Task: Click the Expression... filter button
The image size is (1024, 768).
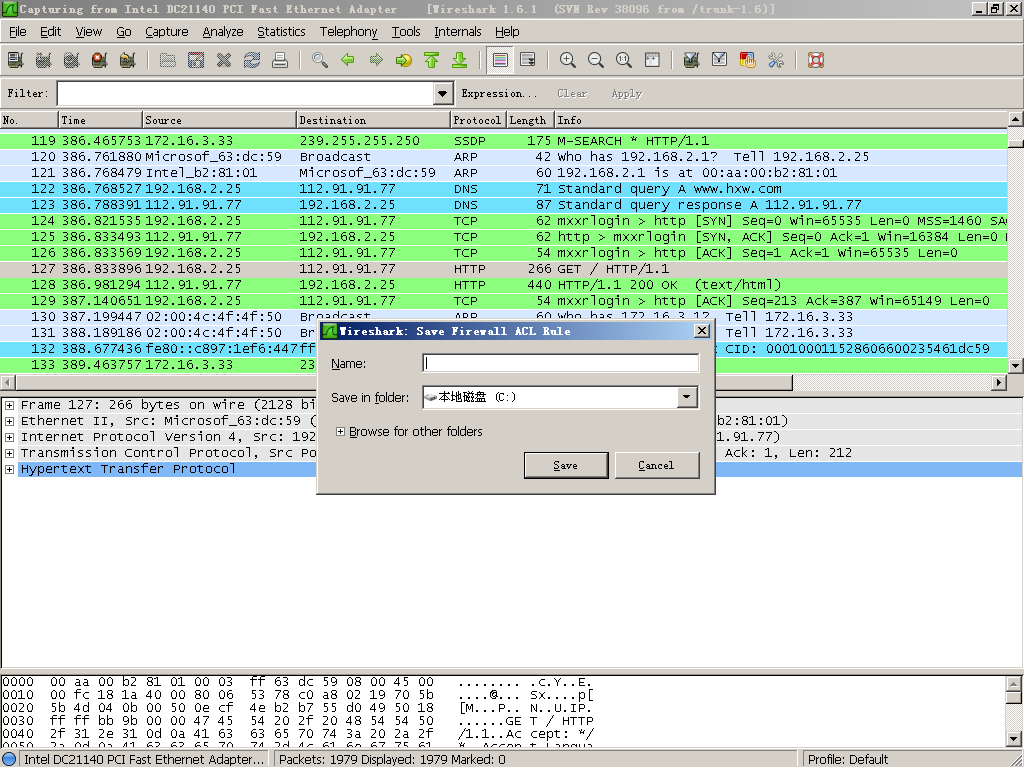Action: (x=500, y=93)
